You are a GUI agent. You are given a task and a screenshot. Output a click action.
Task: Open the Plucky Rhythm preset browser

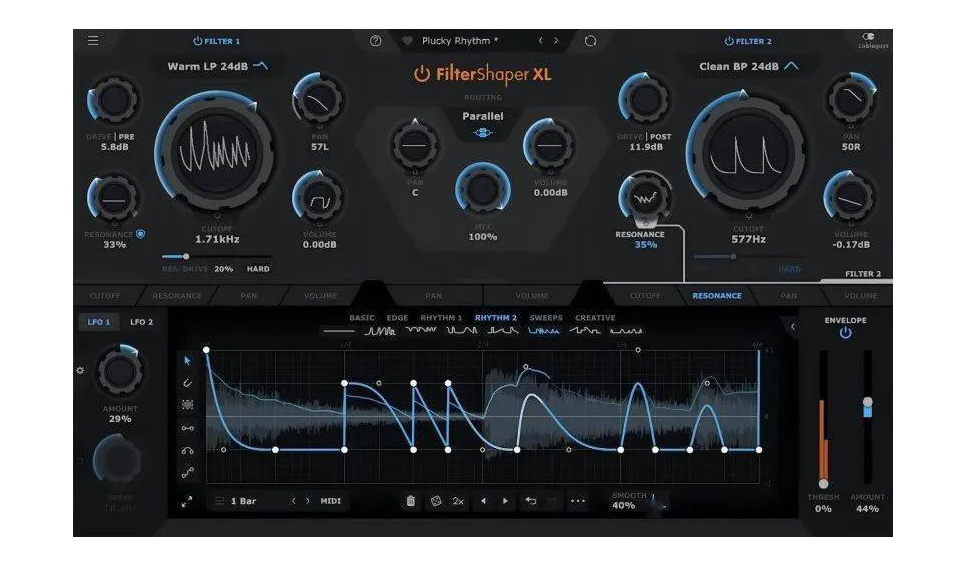point(460,41)
